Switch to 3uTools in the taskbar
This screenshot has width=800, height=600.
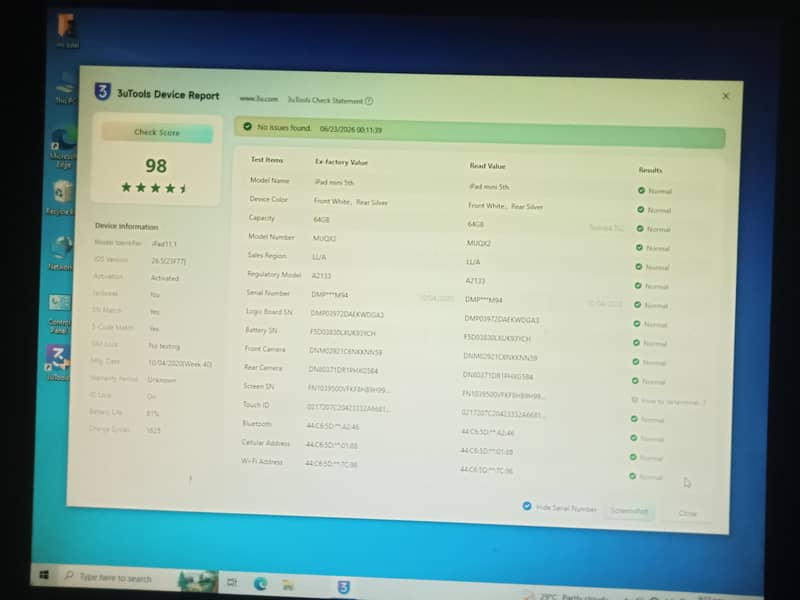[344, 587]
